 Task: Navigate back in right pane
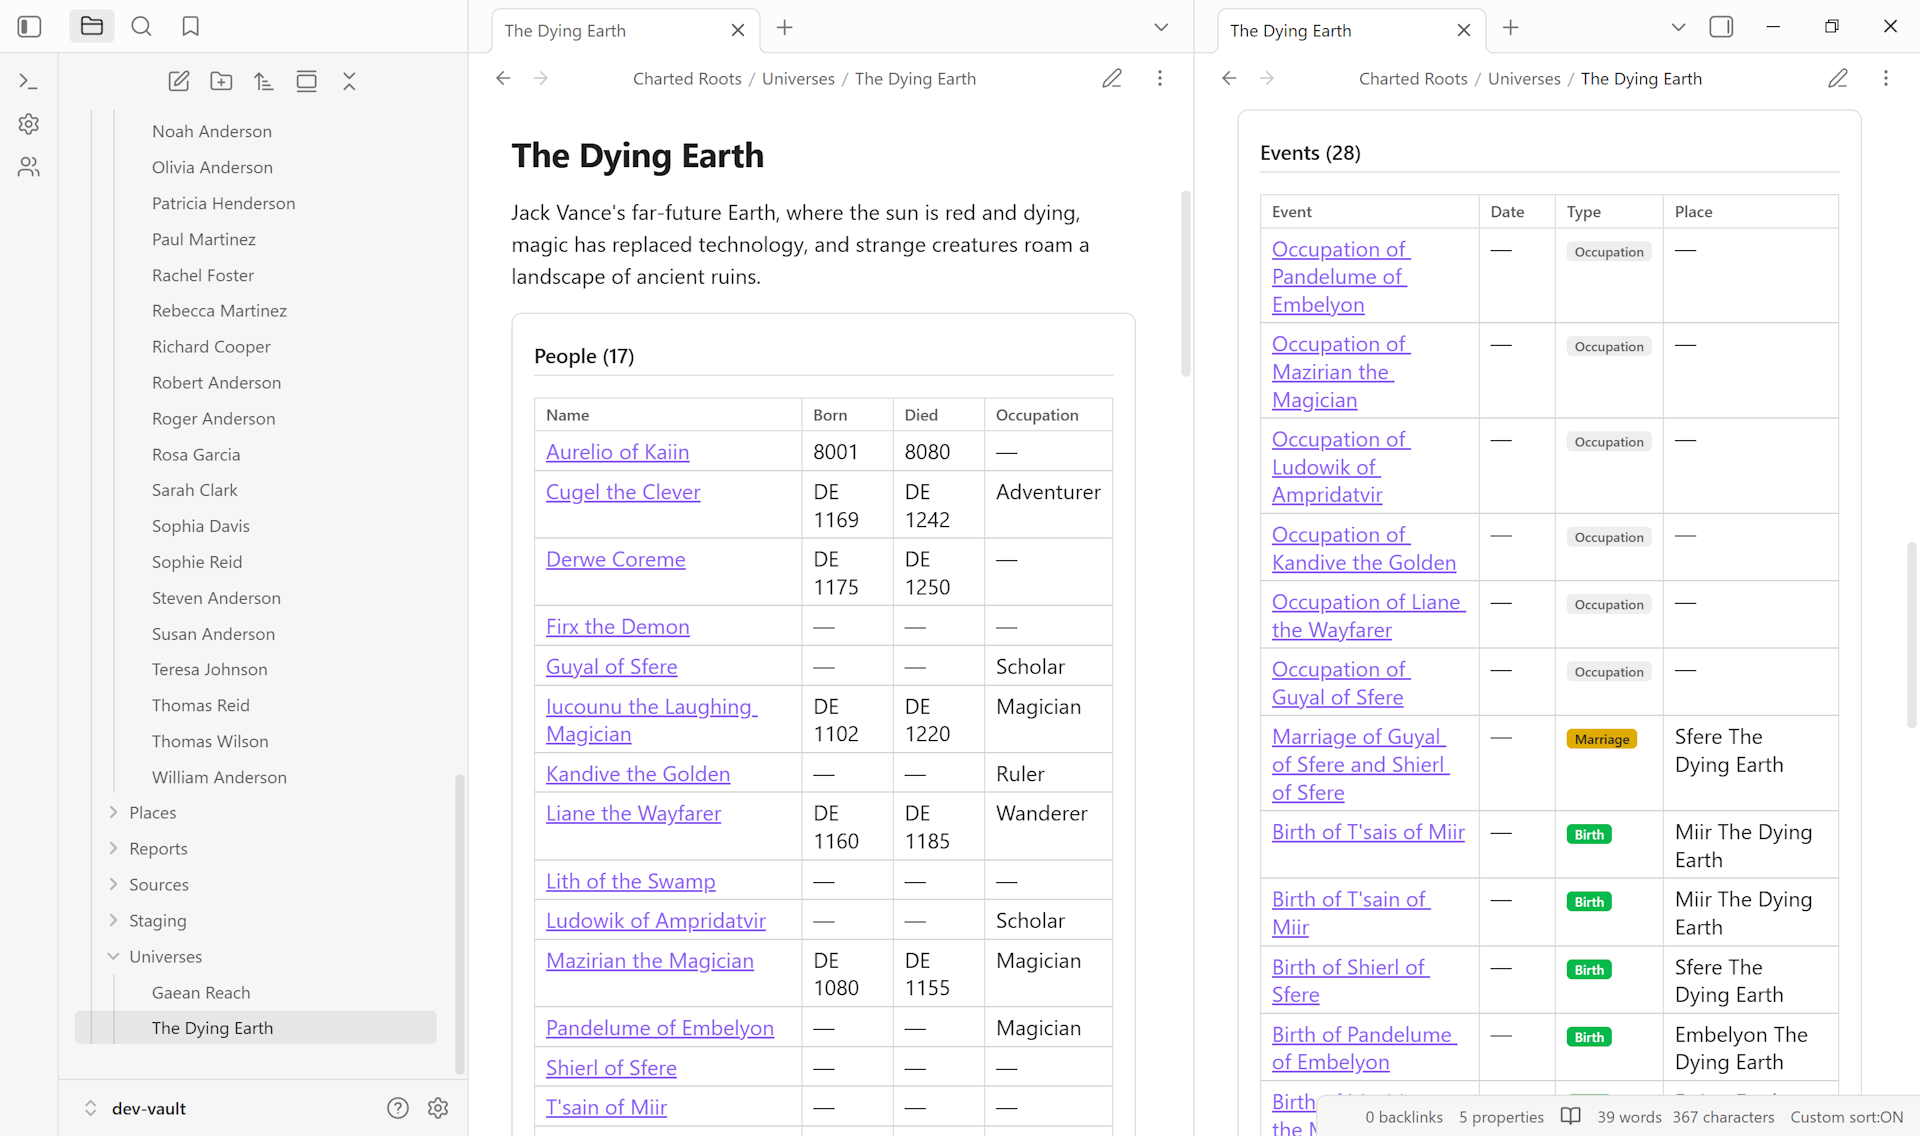[x=1229, y=78]
